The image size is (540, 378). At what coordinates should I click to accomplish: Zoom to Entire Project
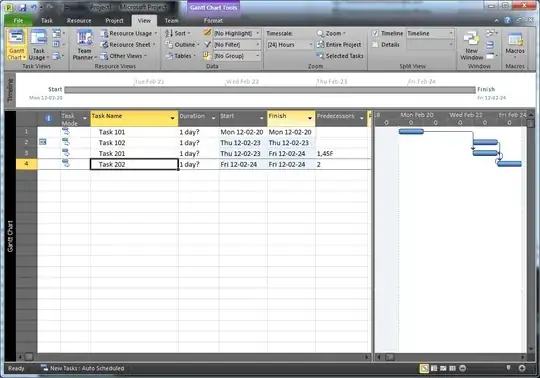click(339, 44)
